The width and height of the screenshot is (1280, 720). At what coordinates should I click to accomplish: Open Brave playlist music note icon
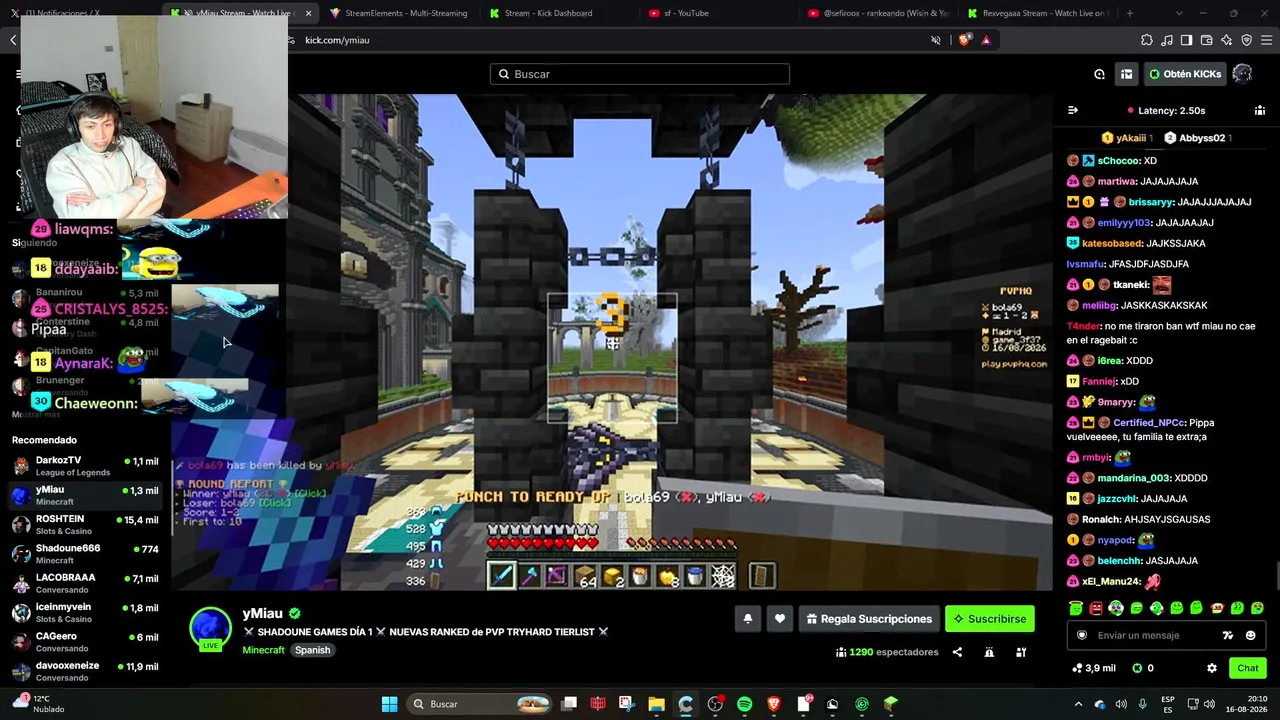(1167, 40)
